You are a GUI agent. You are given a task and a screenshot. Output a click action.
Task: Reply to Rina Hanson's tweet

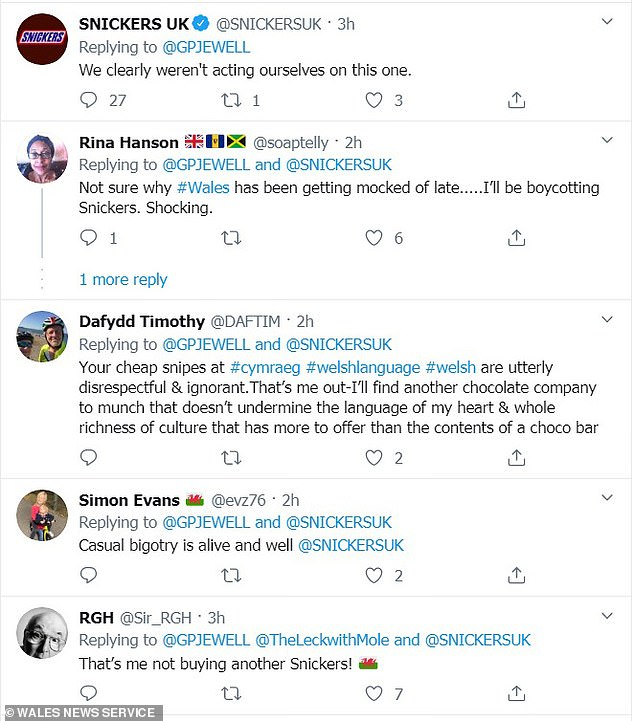pos(89,238)
